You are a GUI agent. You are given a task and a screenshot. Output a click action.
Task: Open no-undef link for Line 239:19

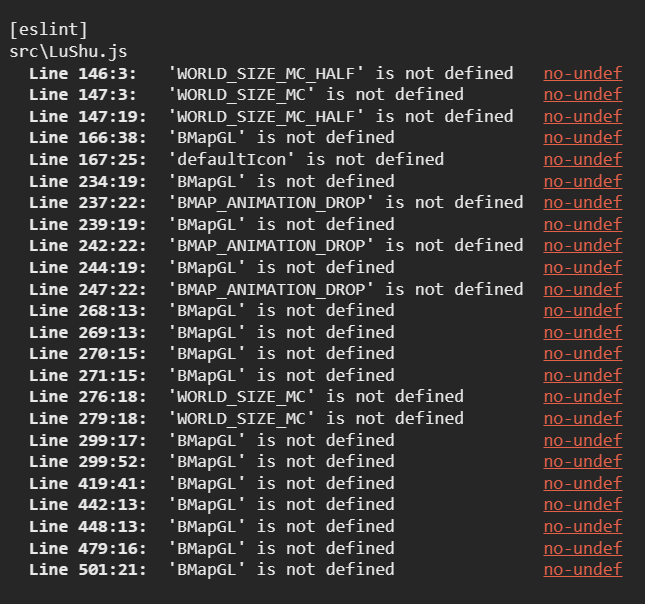(583, 225)
